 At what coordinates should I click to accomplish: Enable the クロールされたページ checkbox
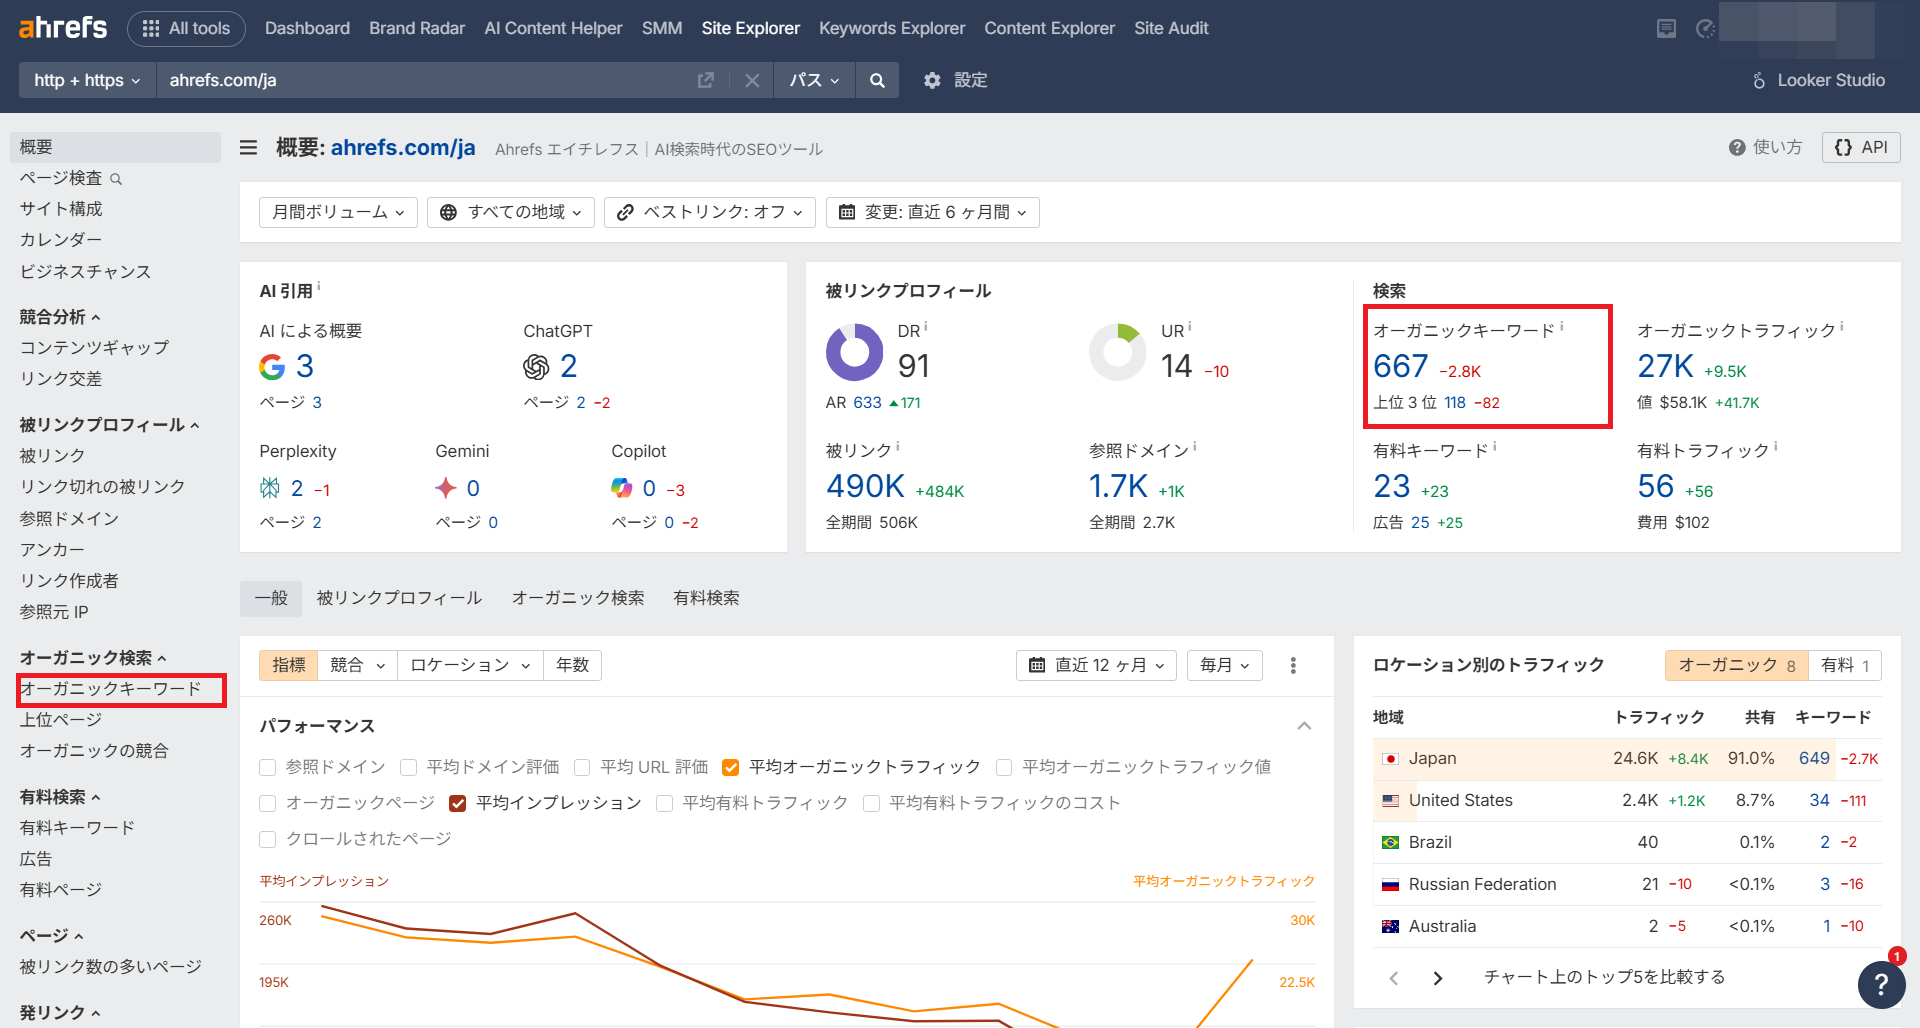tap(267, 838)
